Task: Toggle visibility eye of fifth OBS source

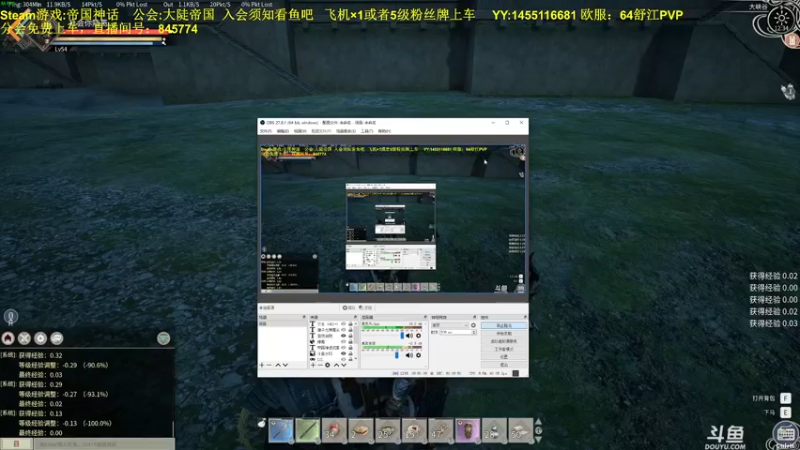Action: pos(343,347)
